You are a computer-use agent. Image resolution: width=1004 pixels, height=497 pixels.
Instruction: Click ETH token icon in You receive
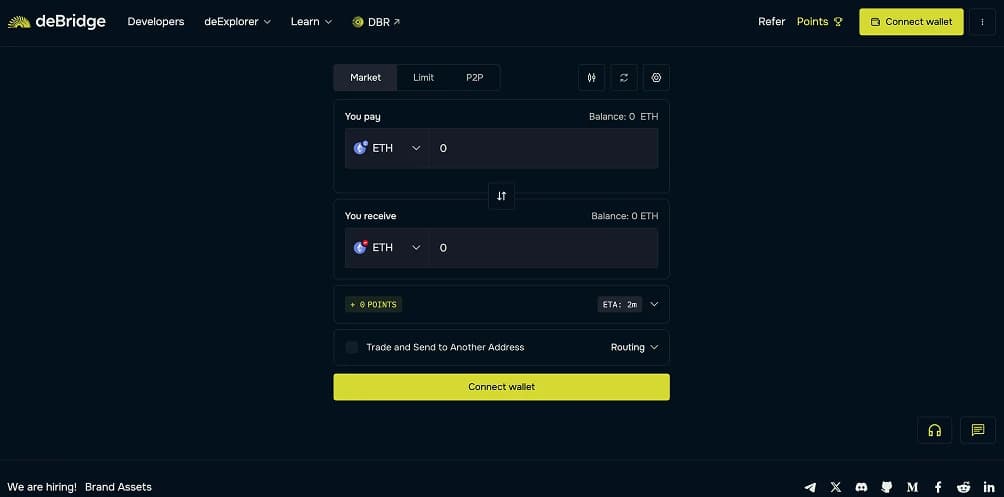[x=360, y=247]
